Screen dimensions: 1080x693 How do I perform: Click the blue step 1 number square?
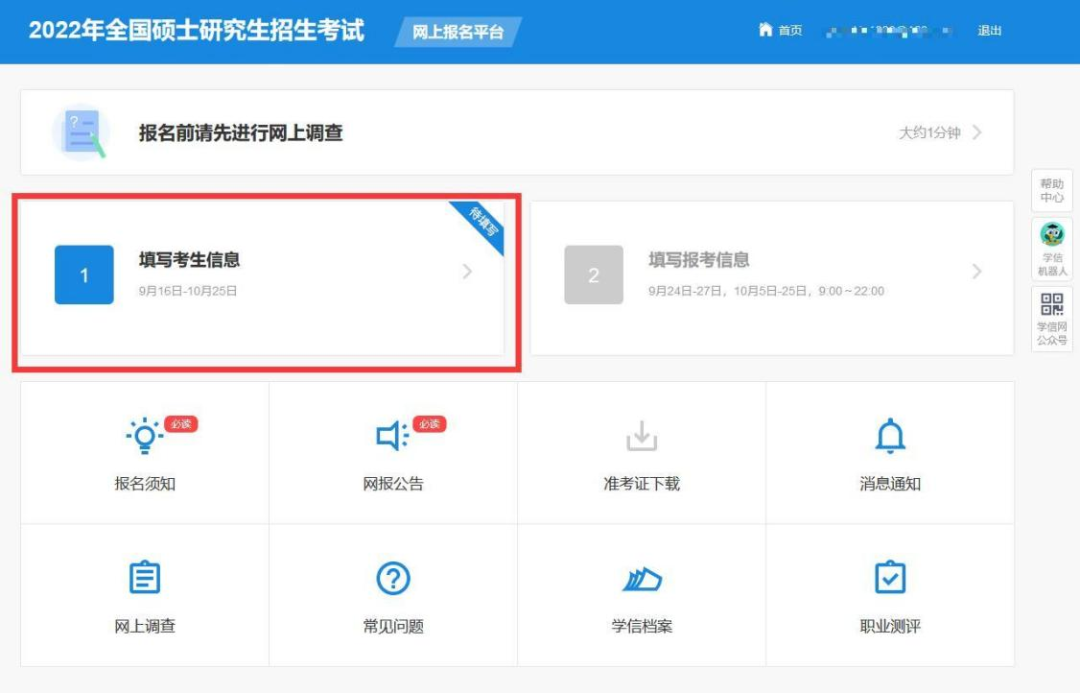point(84,273)
